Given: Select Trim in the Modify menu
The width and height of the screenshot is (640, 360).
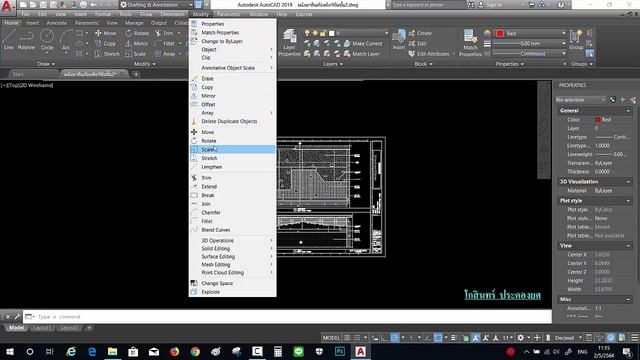Looking at the screenshot, I should (233, 178).
